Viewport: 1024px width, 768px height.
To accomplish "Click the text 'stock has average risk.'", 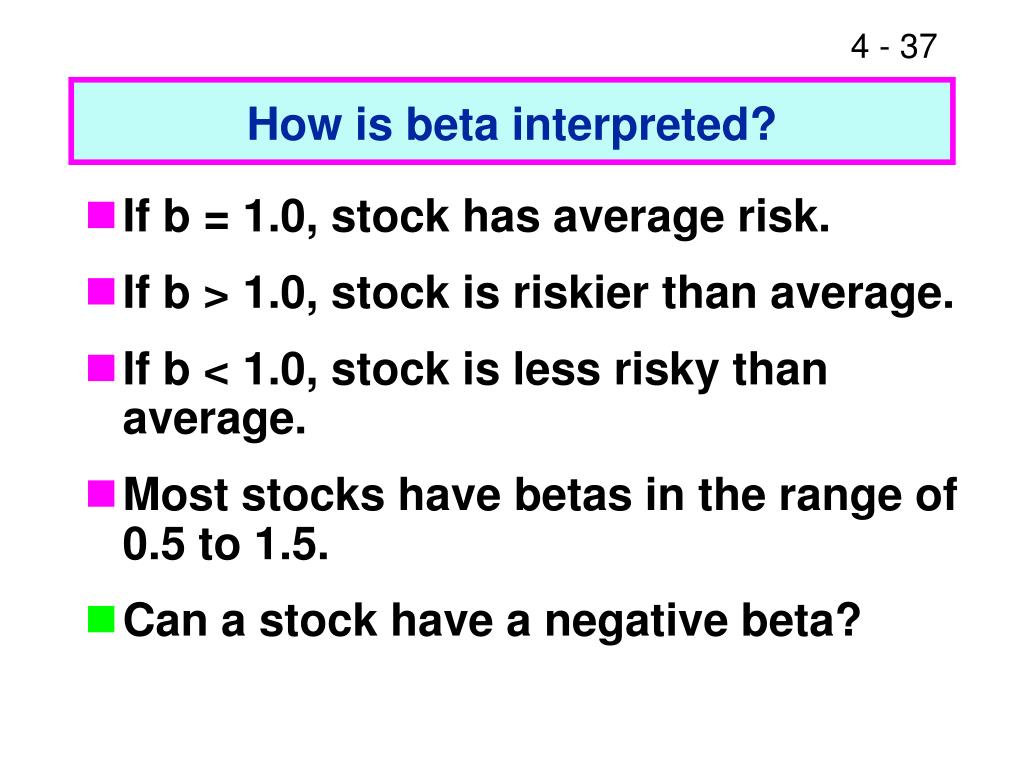I will 581,217.
